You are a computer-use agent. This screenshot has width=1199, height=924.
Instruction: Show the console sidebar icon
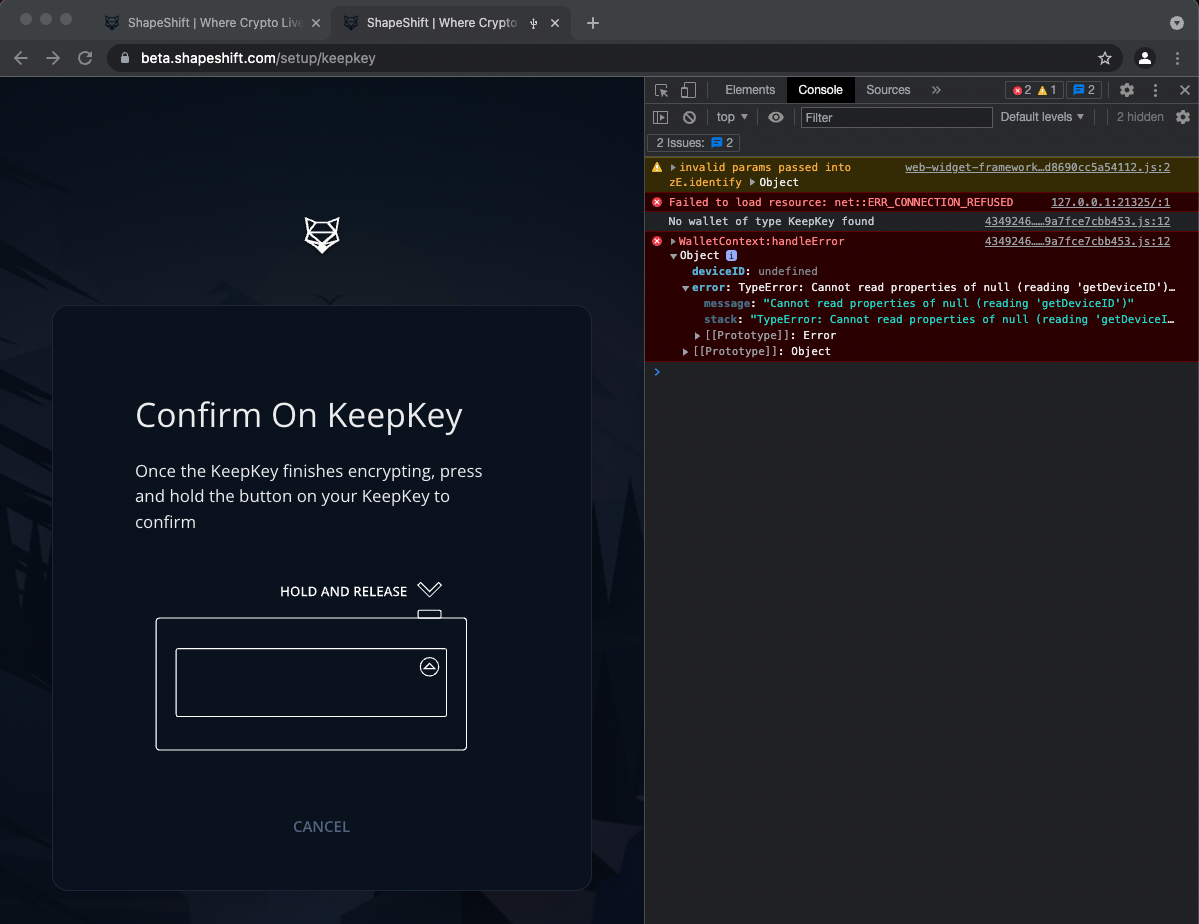pyautogui.click(x=661, y=117)
